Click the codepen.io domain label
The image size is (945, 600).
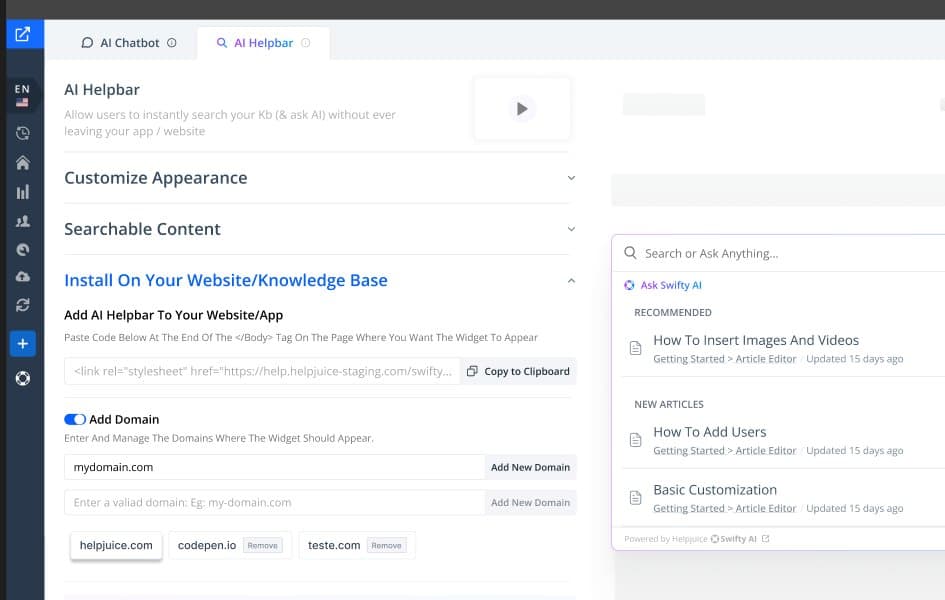207,545
